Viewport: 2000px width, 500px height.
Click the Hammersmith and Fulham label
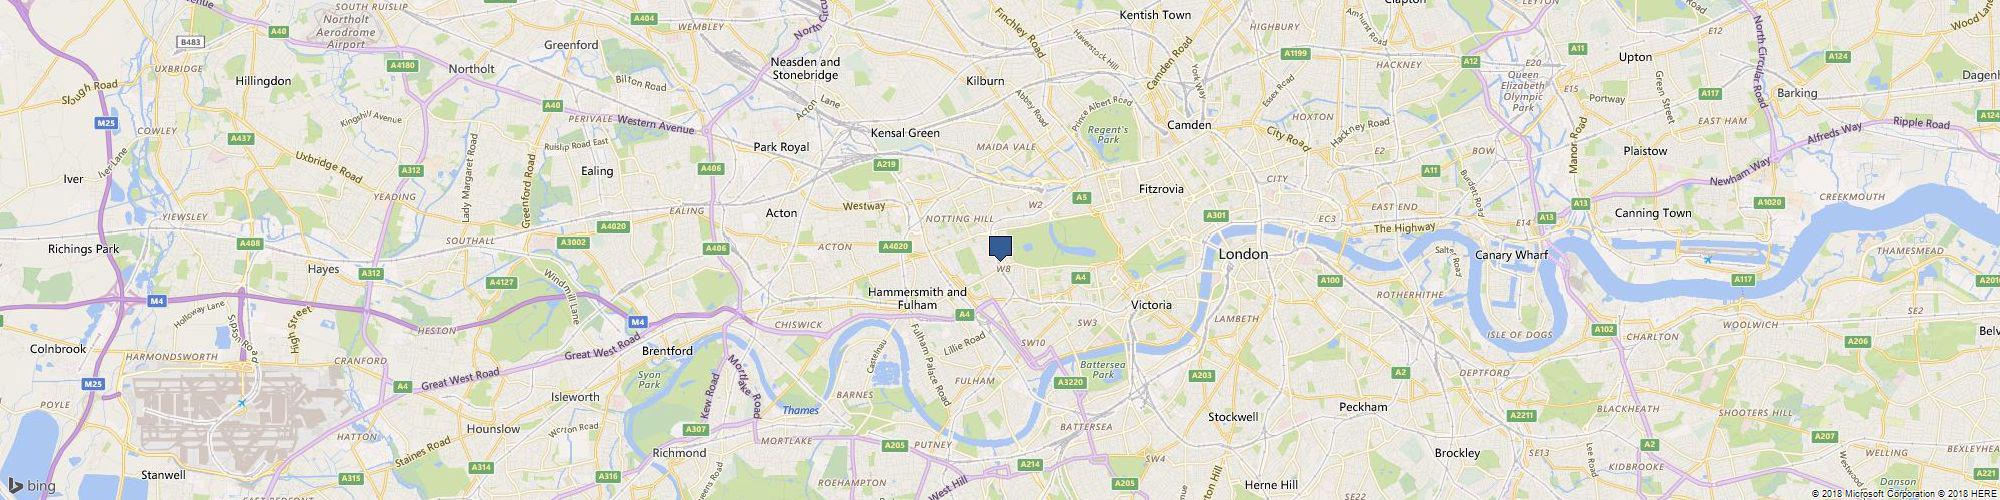[x=917, y=298]
